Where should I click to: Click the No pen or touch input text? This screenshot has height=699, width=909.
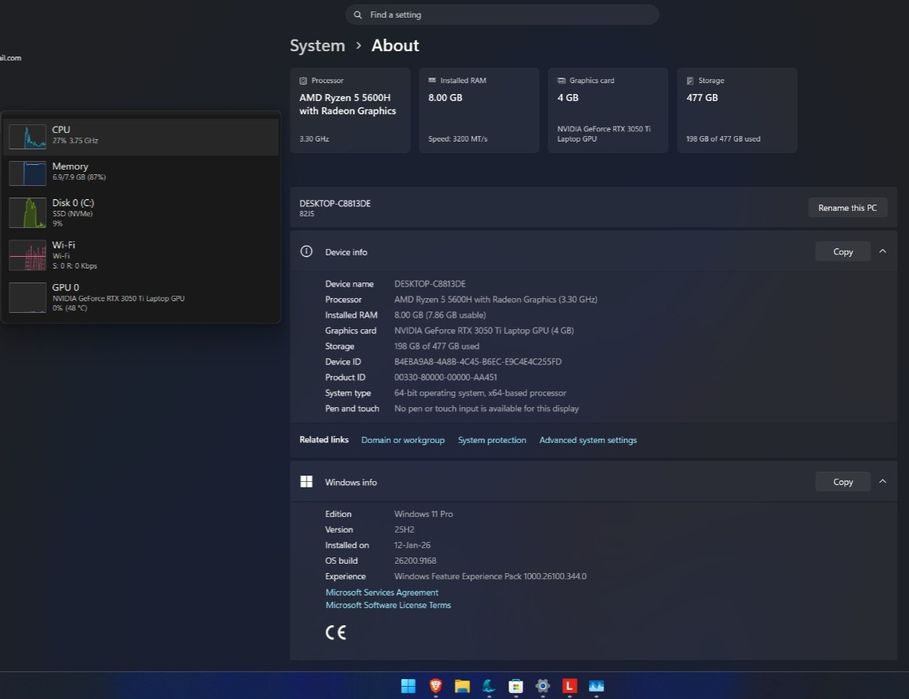[486, 409]
